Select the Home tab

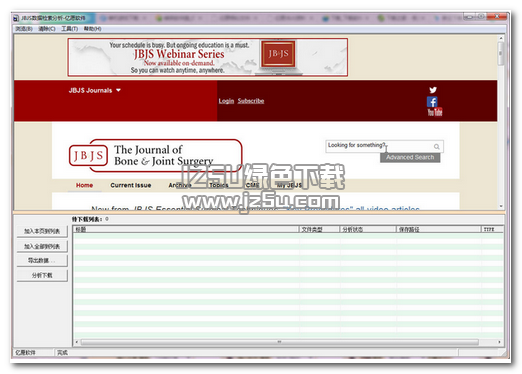84,185
